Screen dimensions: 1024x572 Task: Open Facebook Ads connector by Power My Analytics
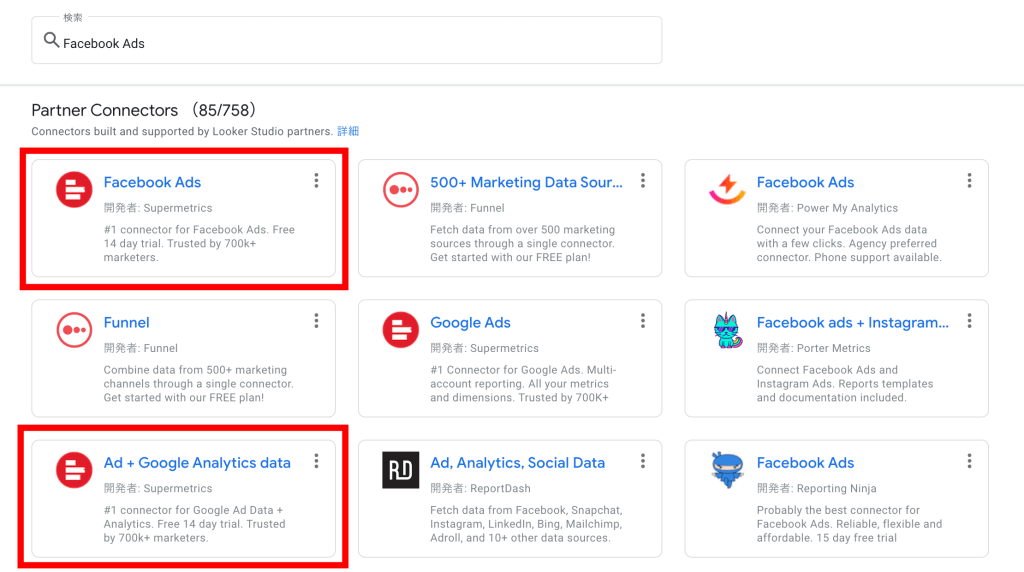click(x=805, y=182)
